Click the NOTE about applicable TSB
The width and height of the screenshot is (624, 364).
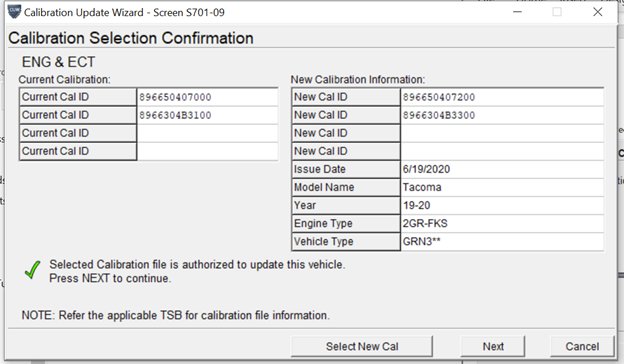[176, 315]
